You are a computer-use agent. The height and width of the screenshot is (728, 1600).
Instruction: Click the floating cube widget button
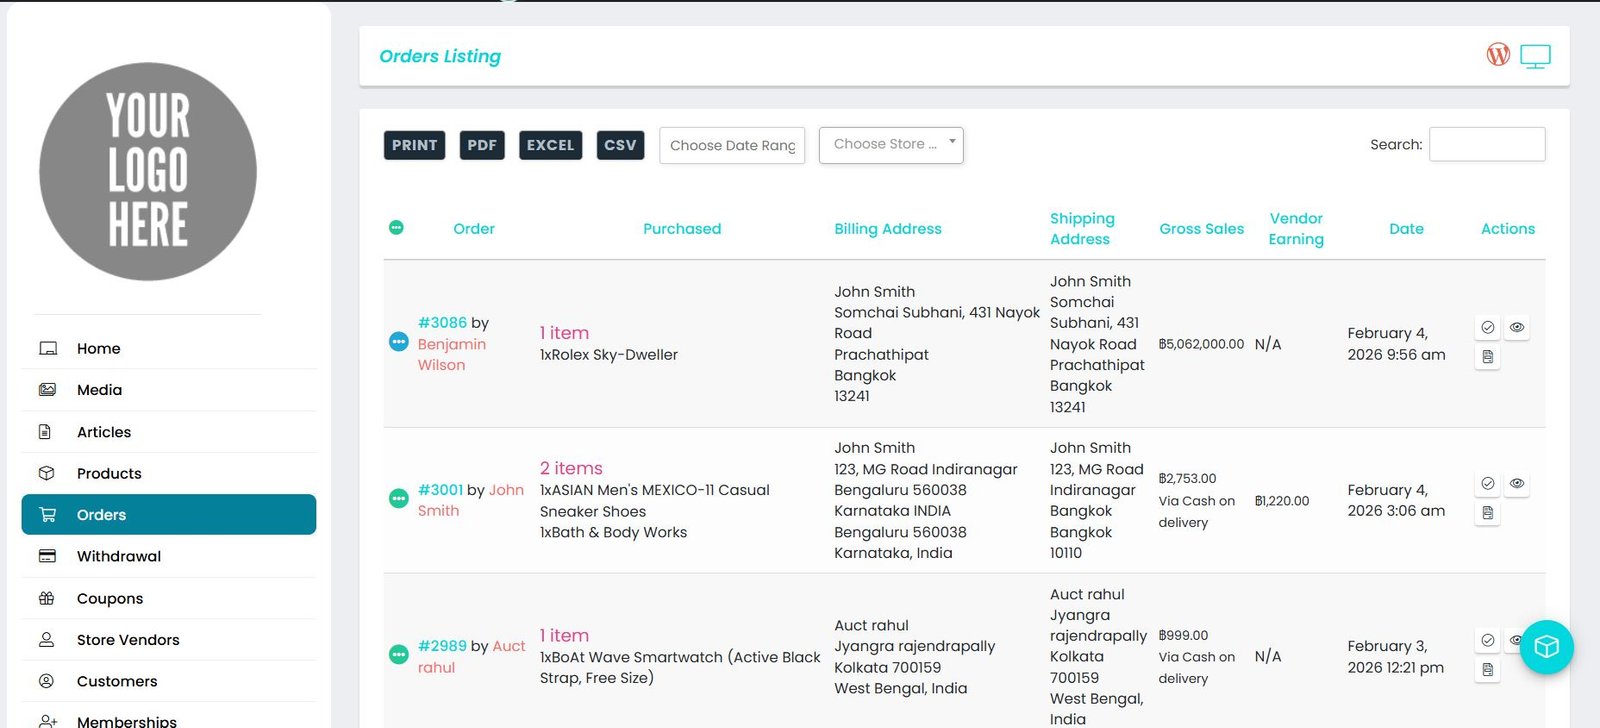(1546, 647)
